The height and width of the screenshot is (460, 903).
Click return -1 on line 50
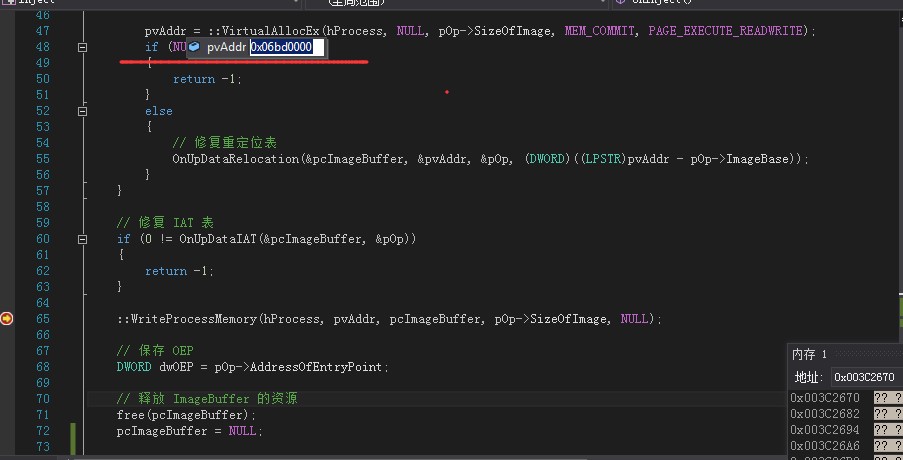click(207, 79)
